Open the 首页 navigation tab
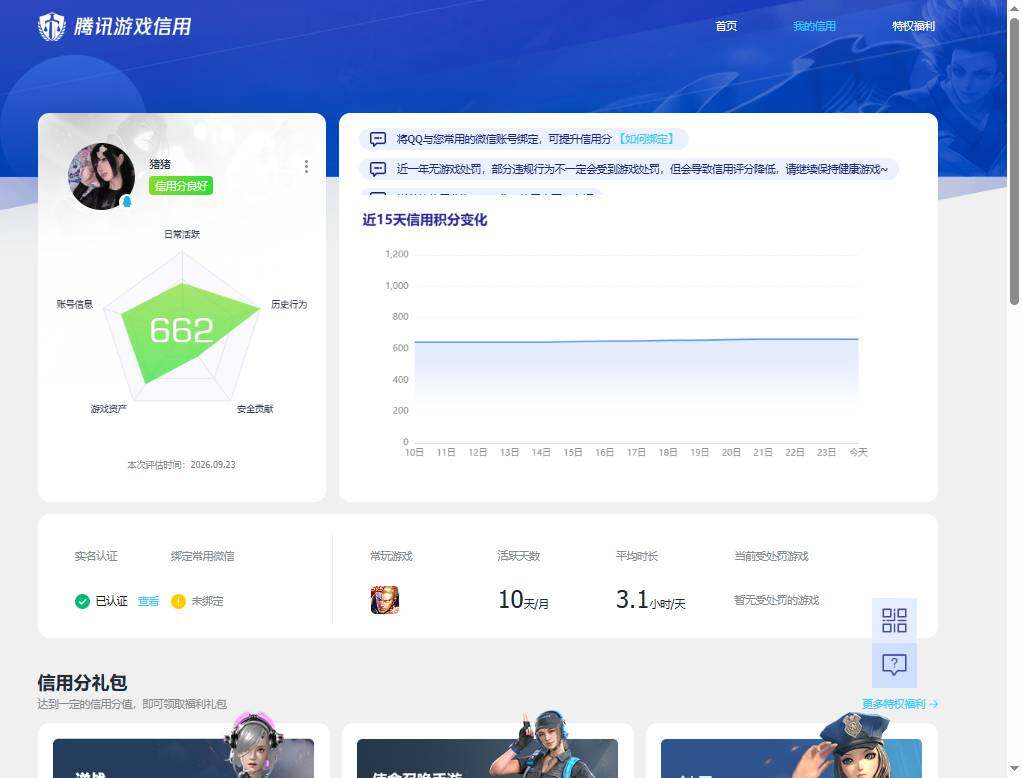 click(726, 26)
